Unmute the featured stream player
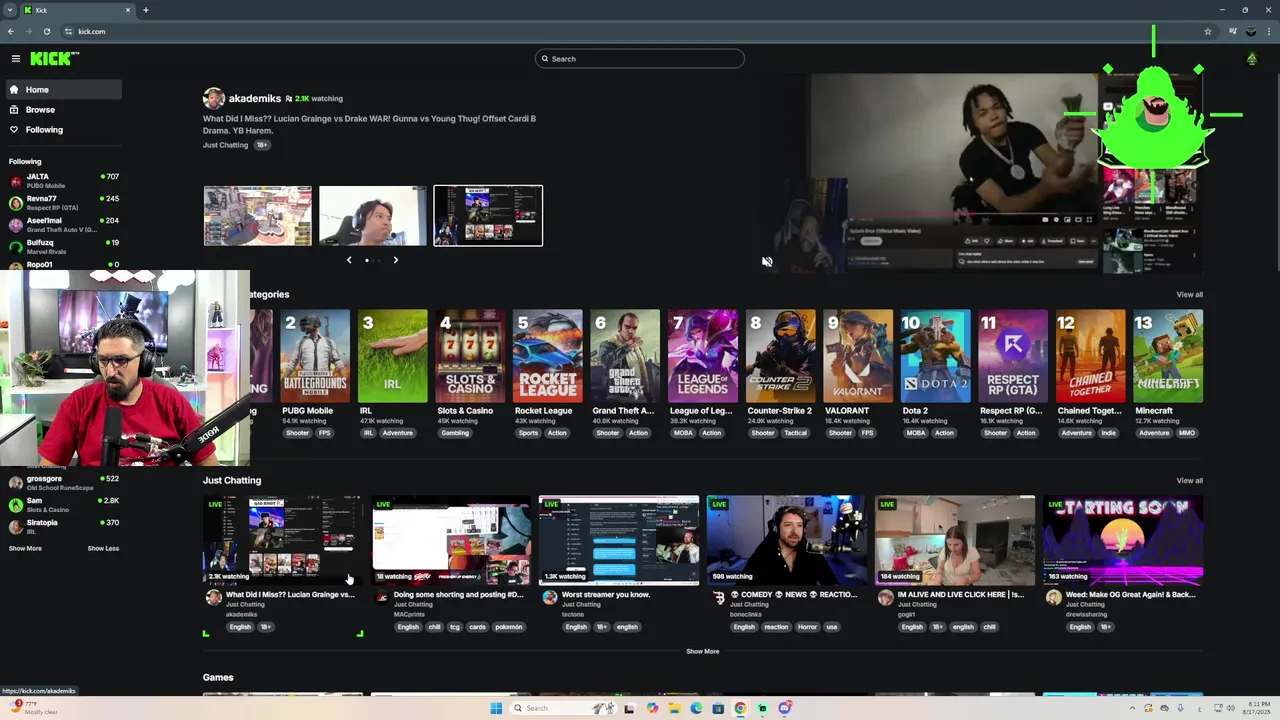 [767, 262]
